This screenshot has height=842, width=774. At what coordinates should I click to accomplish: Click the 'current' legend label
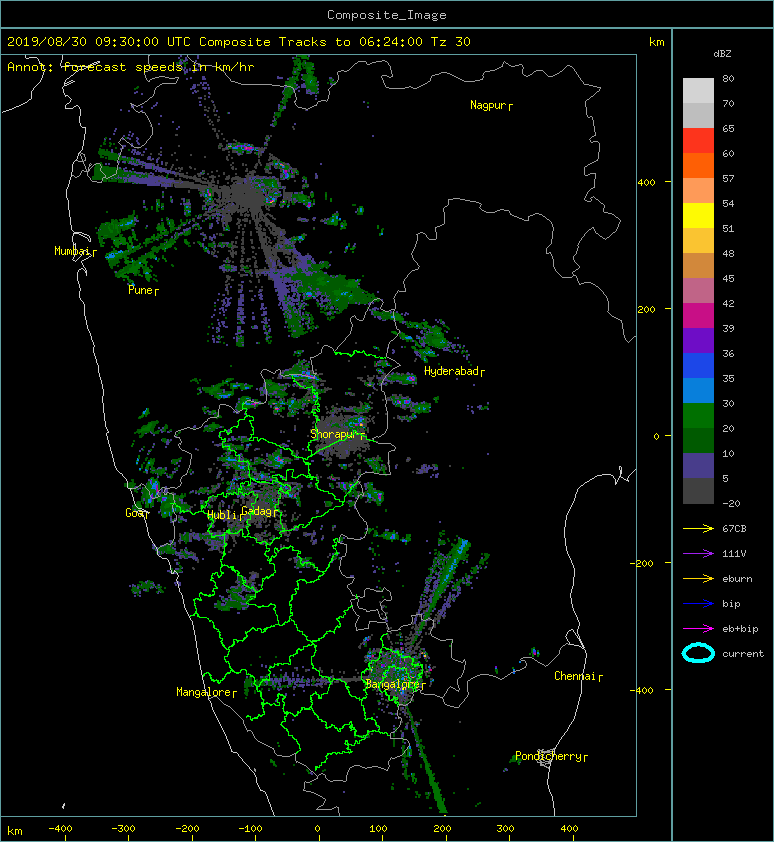tap(743, 654)
